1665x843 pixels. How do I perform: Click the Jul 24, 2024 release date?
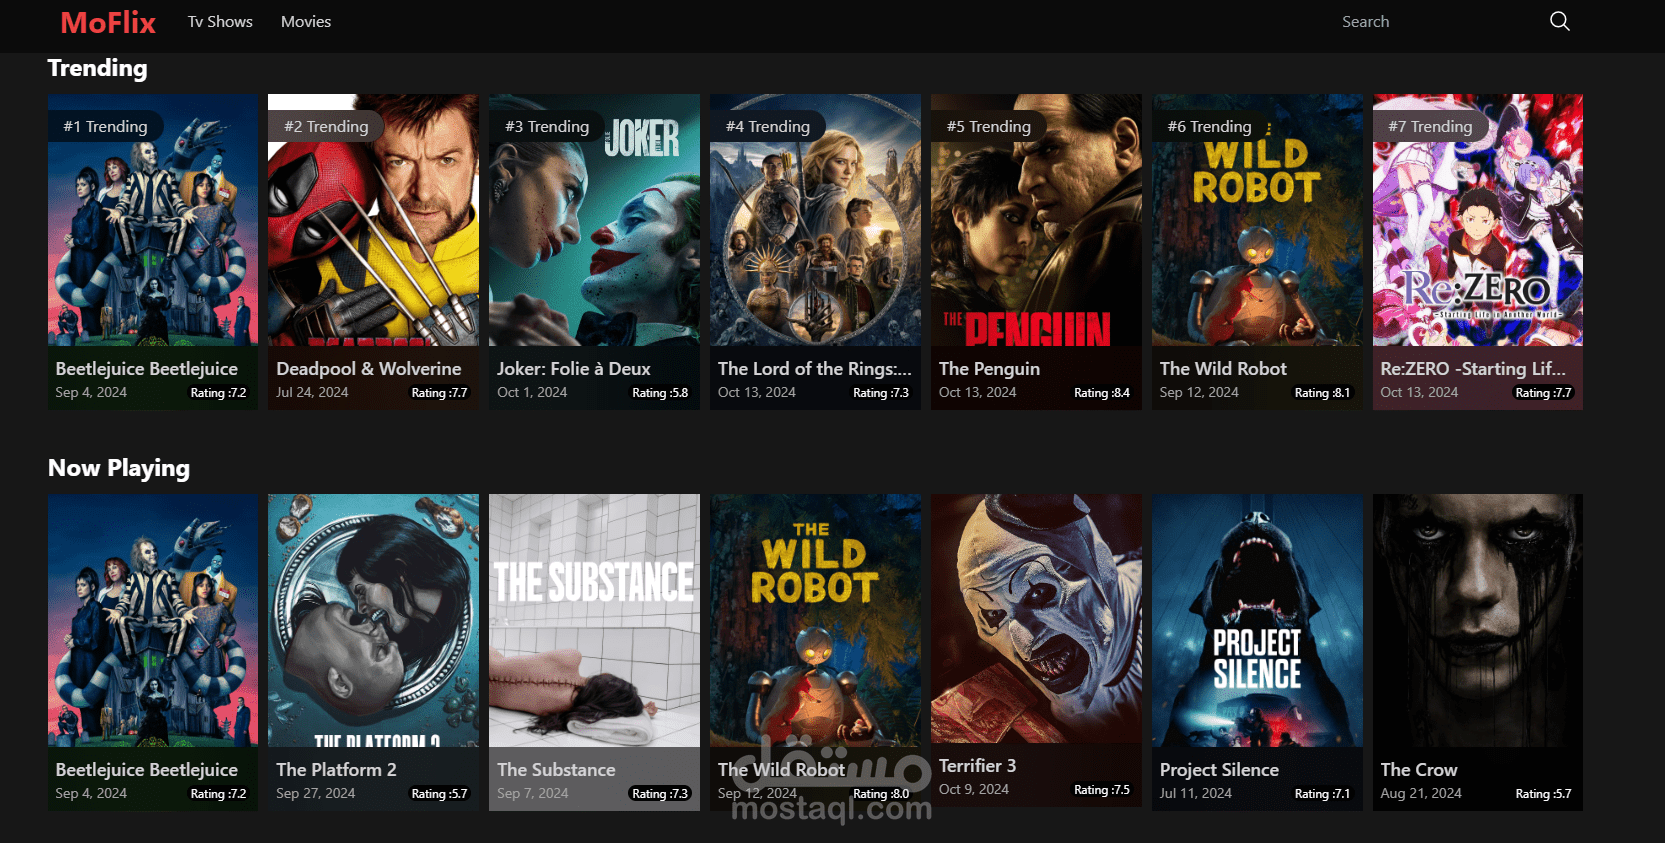pos(312,392)
